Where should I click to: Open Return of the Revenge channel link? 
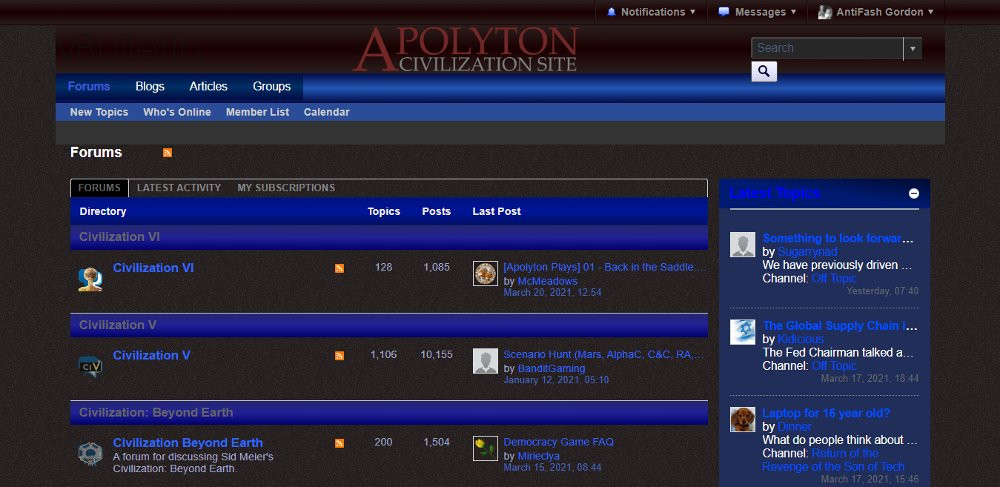click(x=833, y=460)
